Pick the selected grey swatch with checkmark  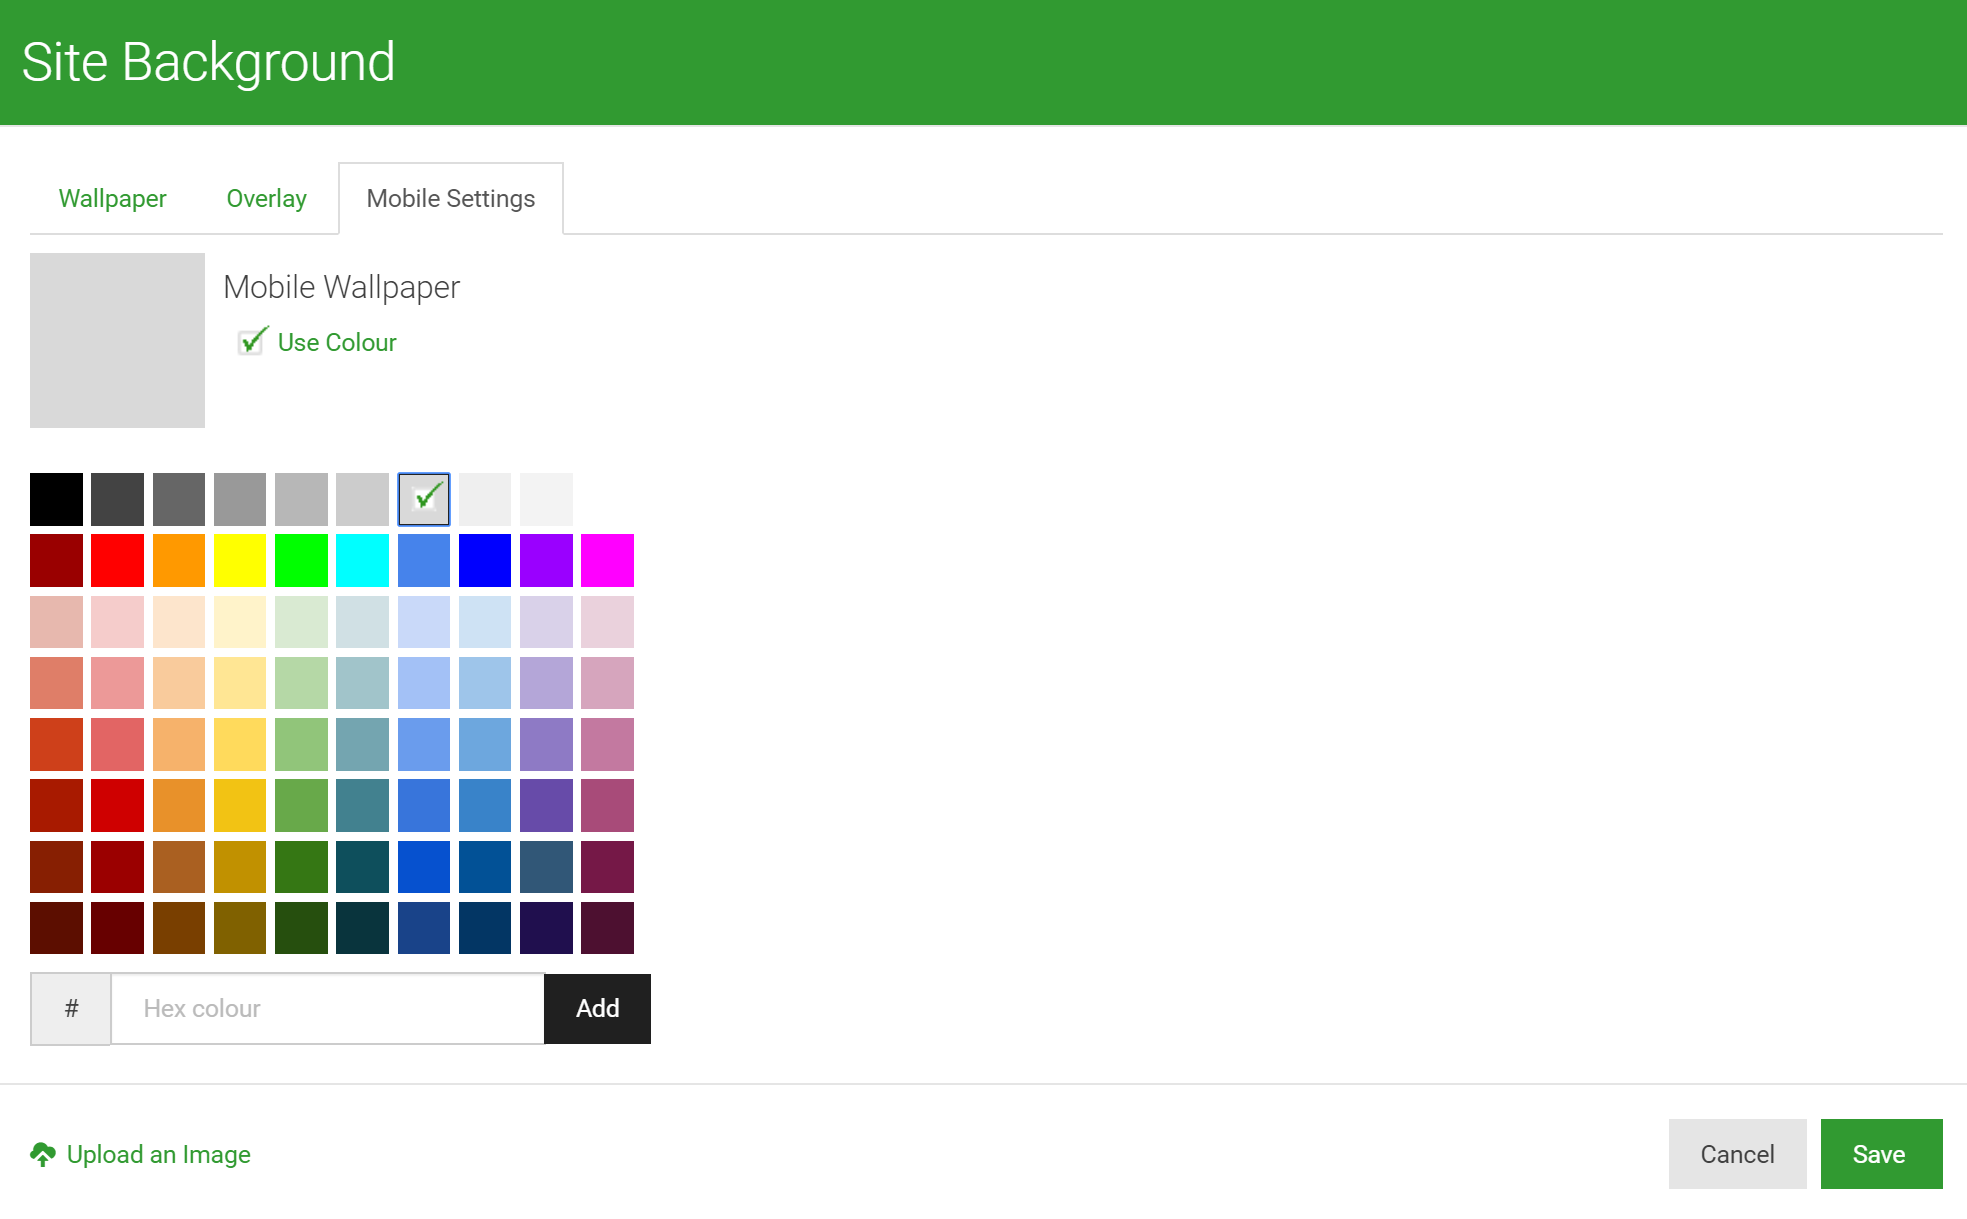(424, 499)
